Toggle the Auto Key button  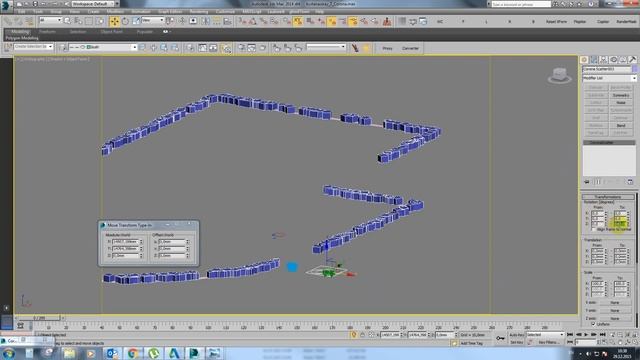tap(517, 335)
